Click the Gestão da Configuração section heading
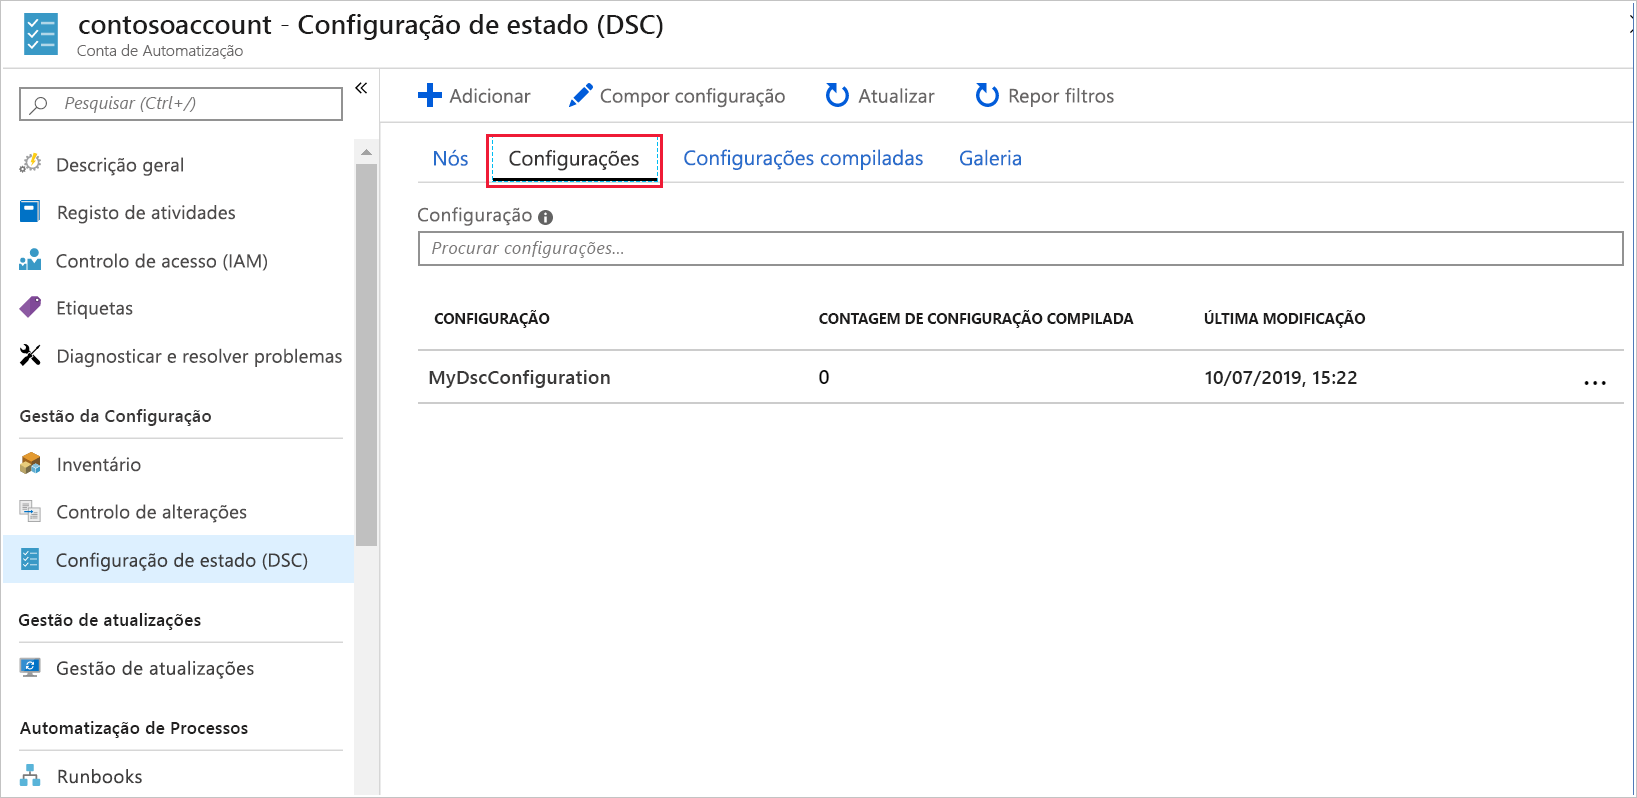This screenshot has height=798, width=1637. [x=116, y=416]
